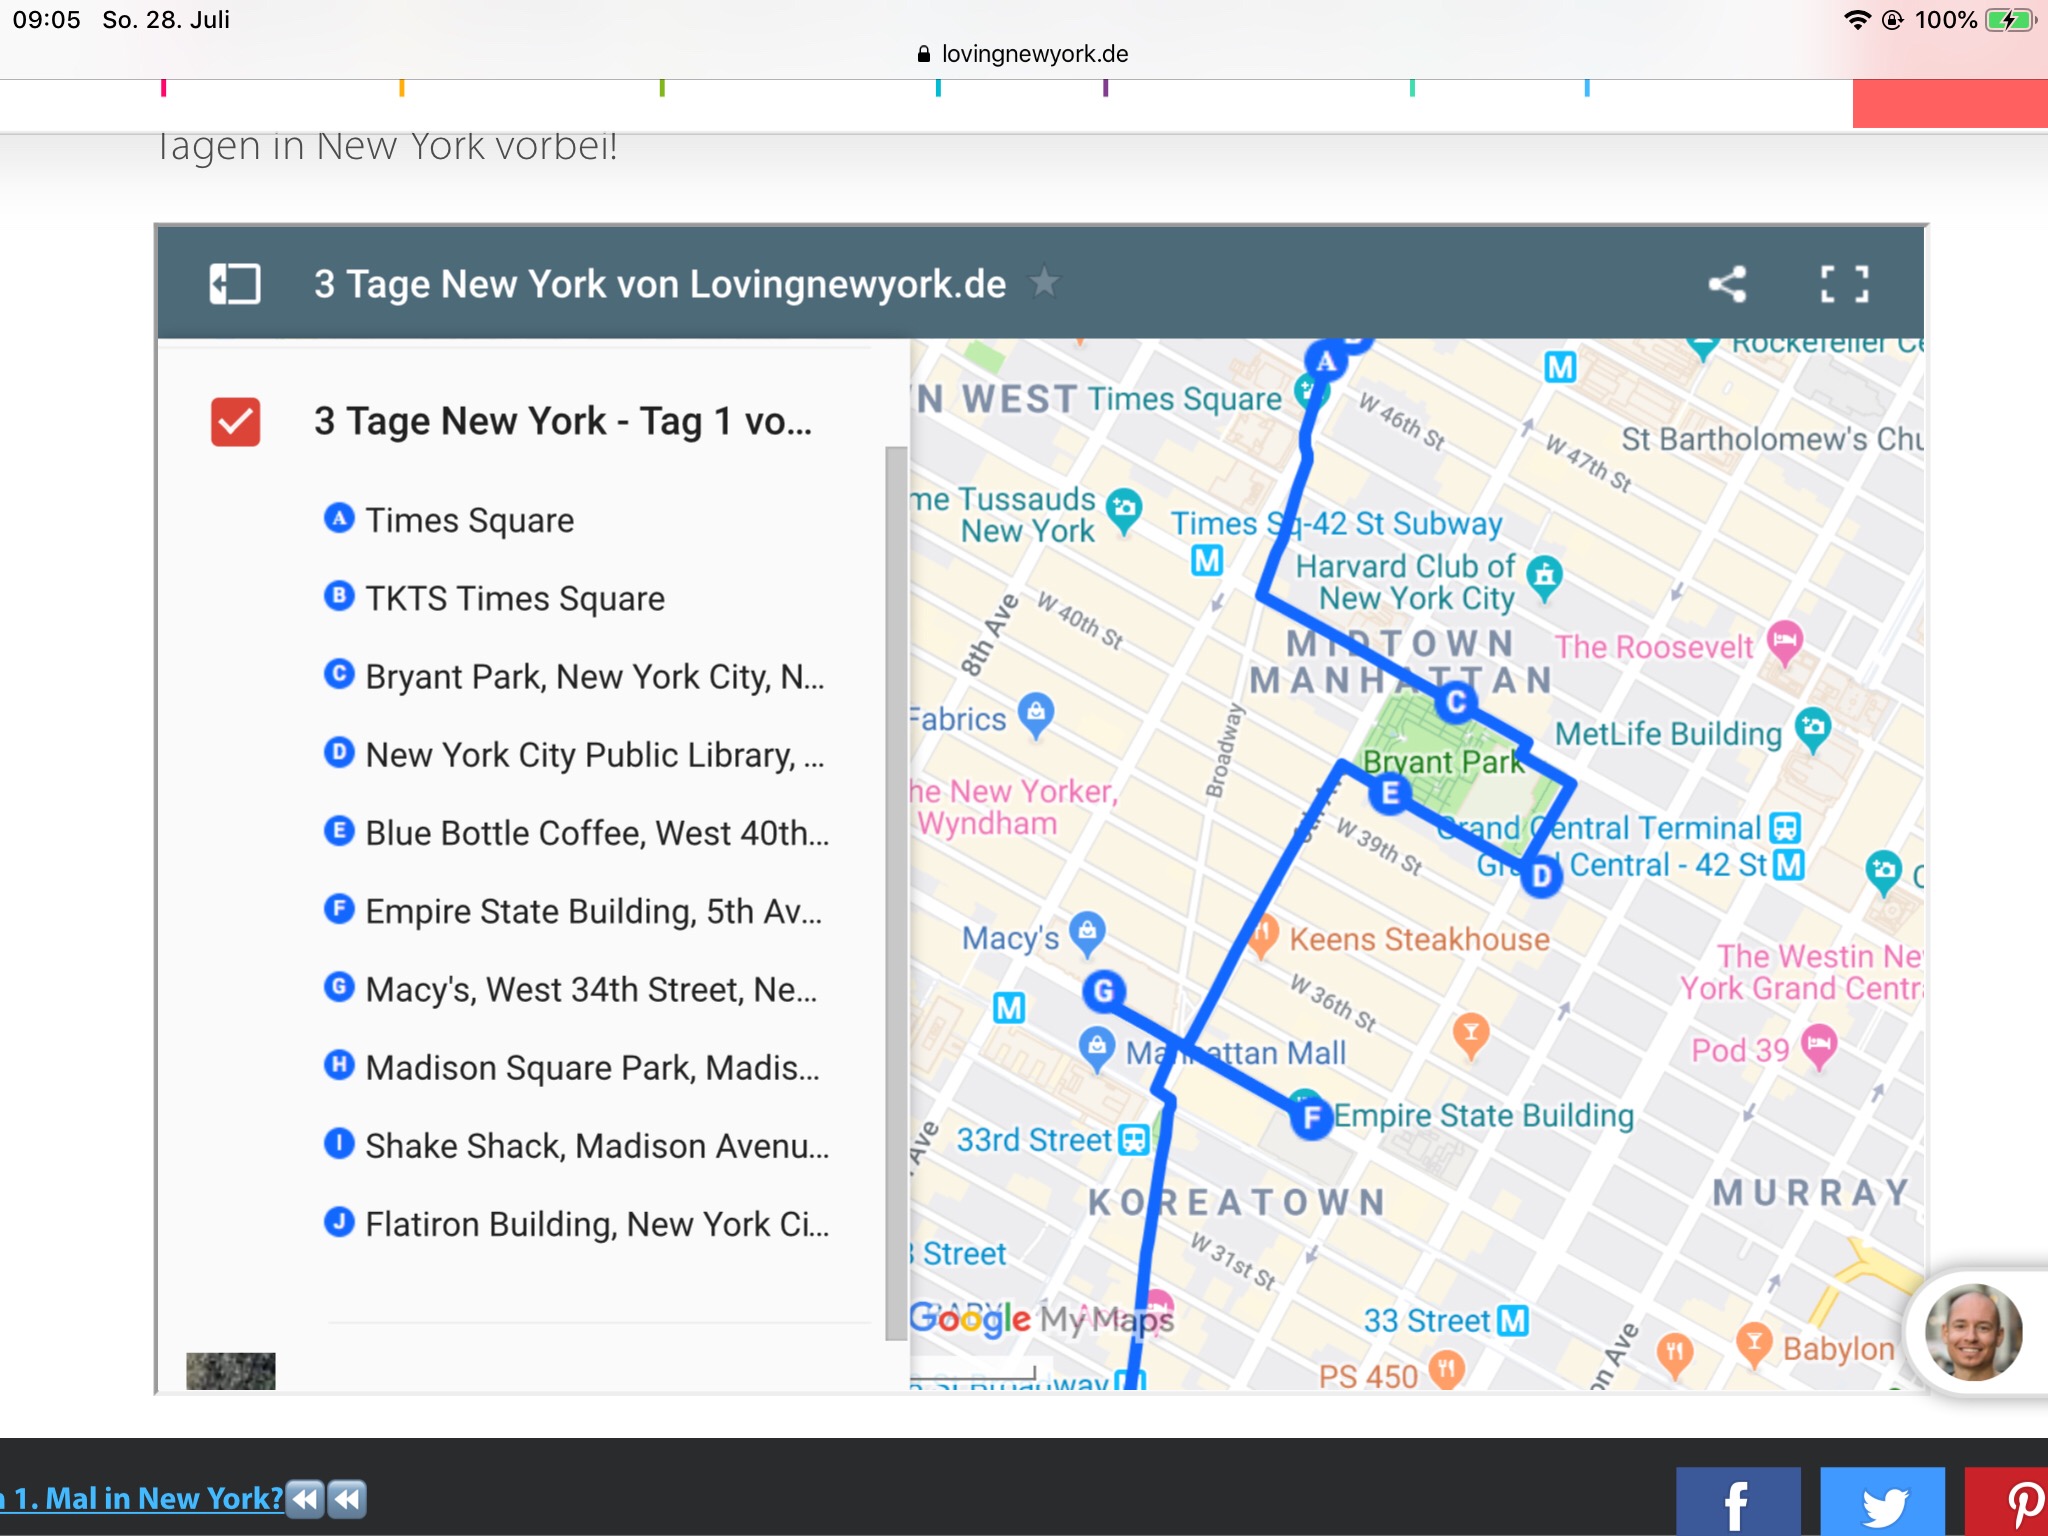Click map marker G at Macy's
Viewport: 2048px width, 1536px height.
point(1104,991)
